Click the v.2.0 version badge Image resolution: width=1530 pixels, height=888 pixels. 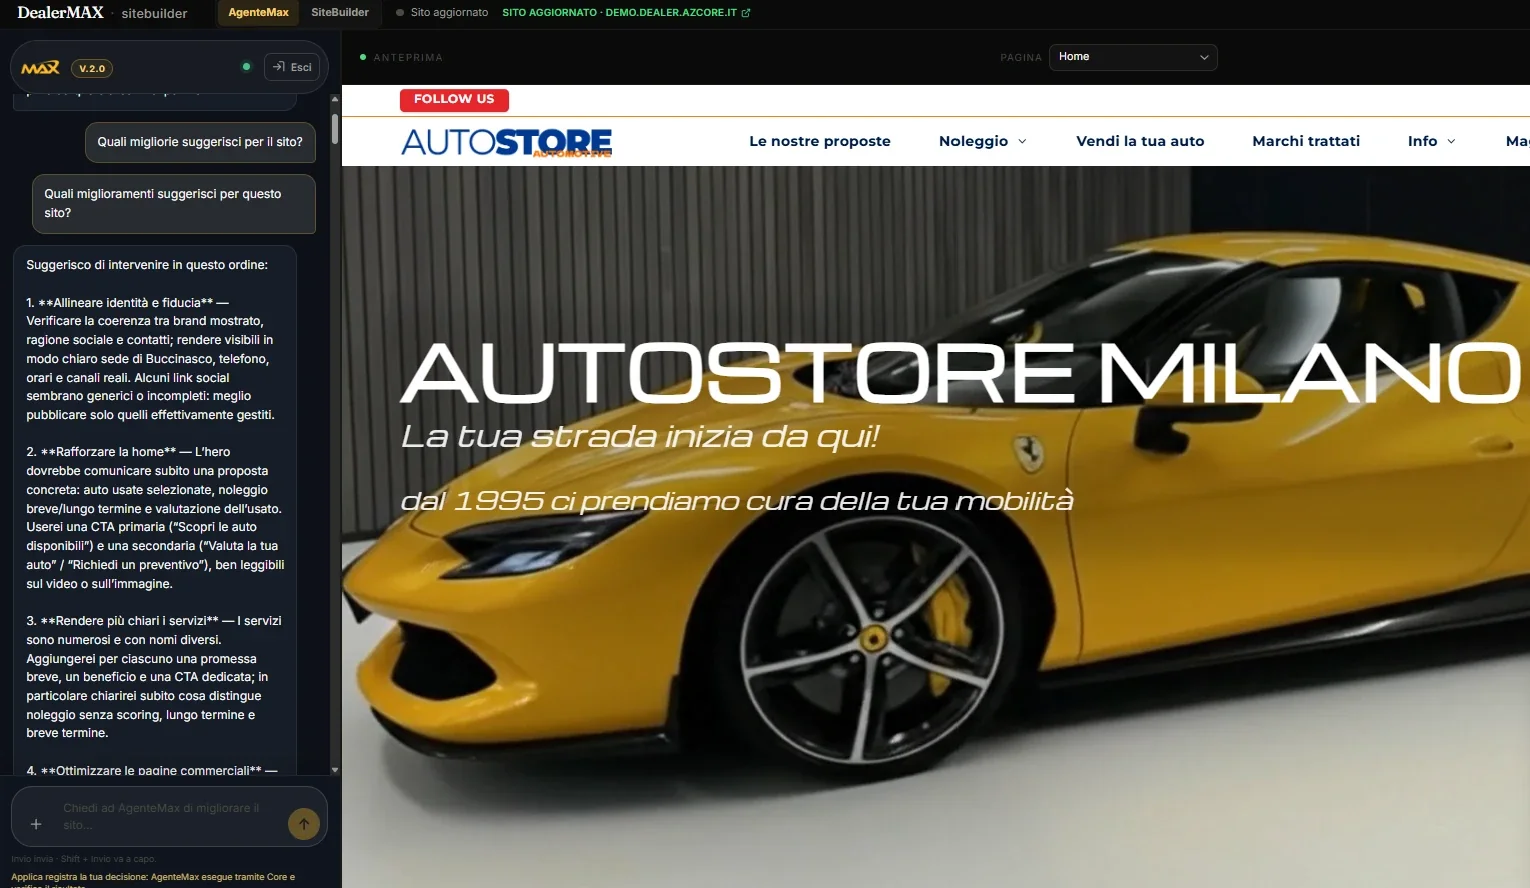92,69
